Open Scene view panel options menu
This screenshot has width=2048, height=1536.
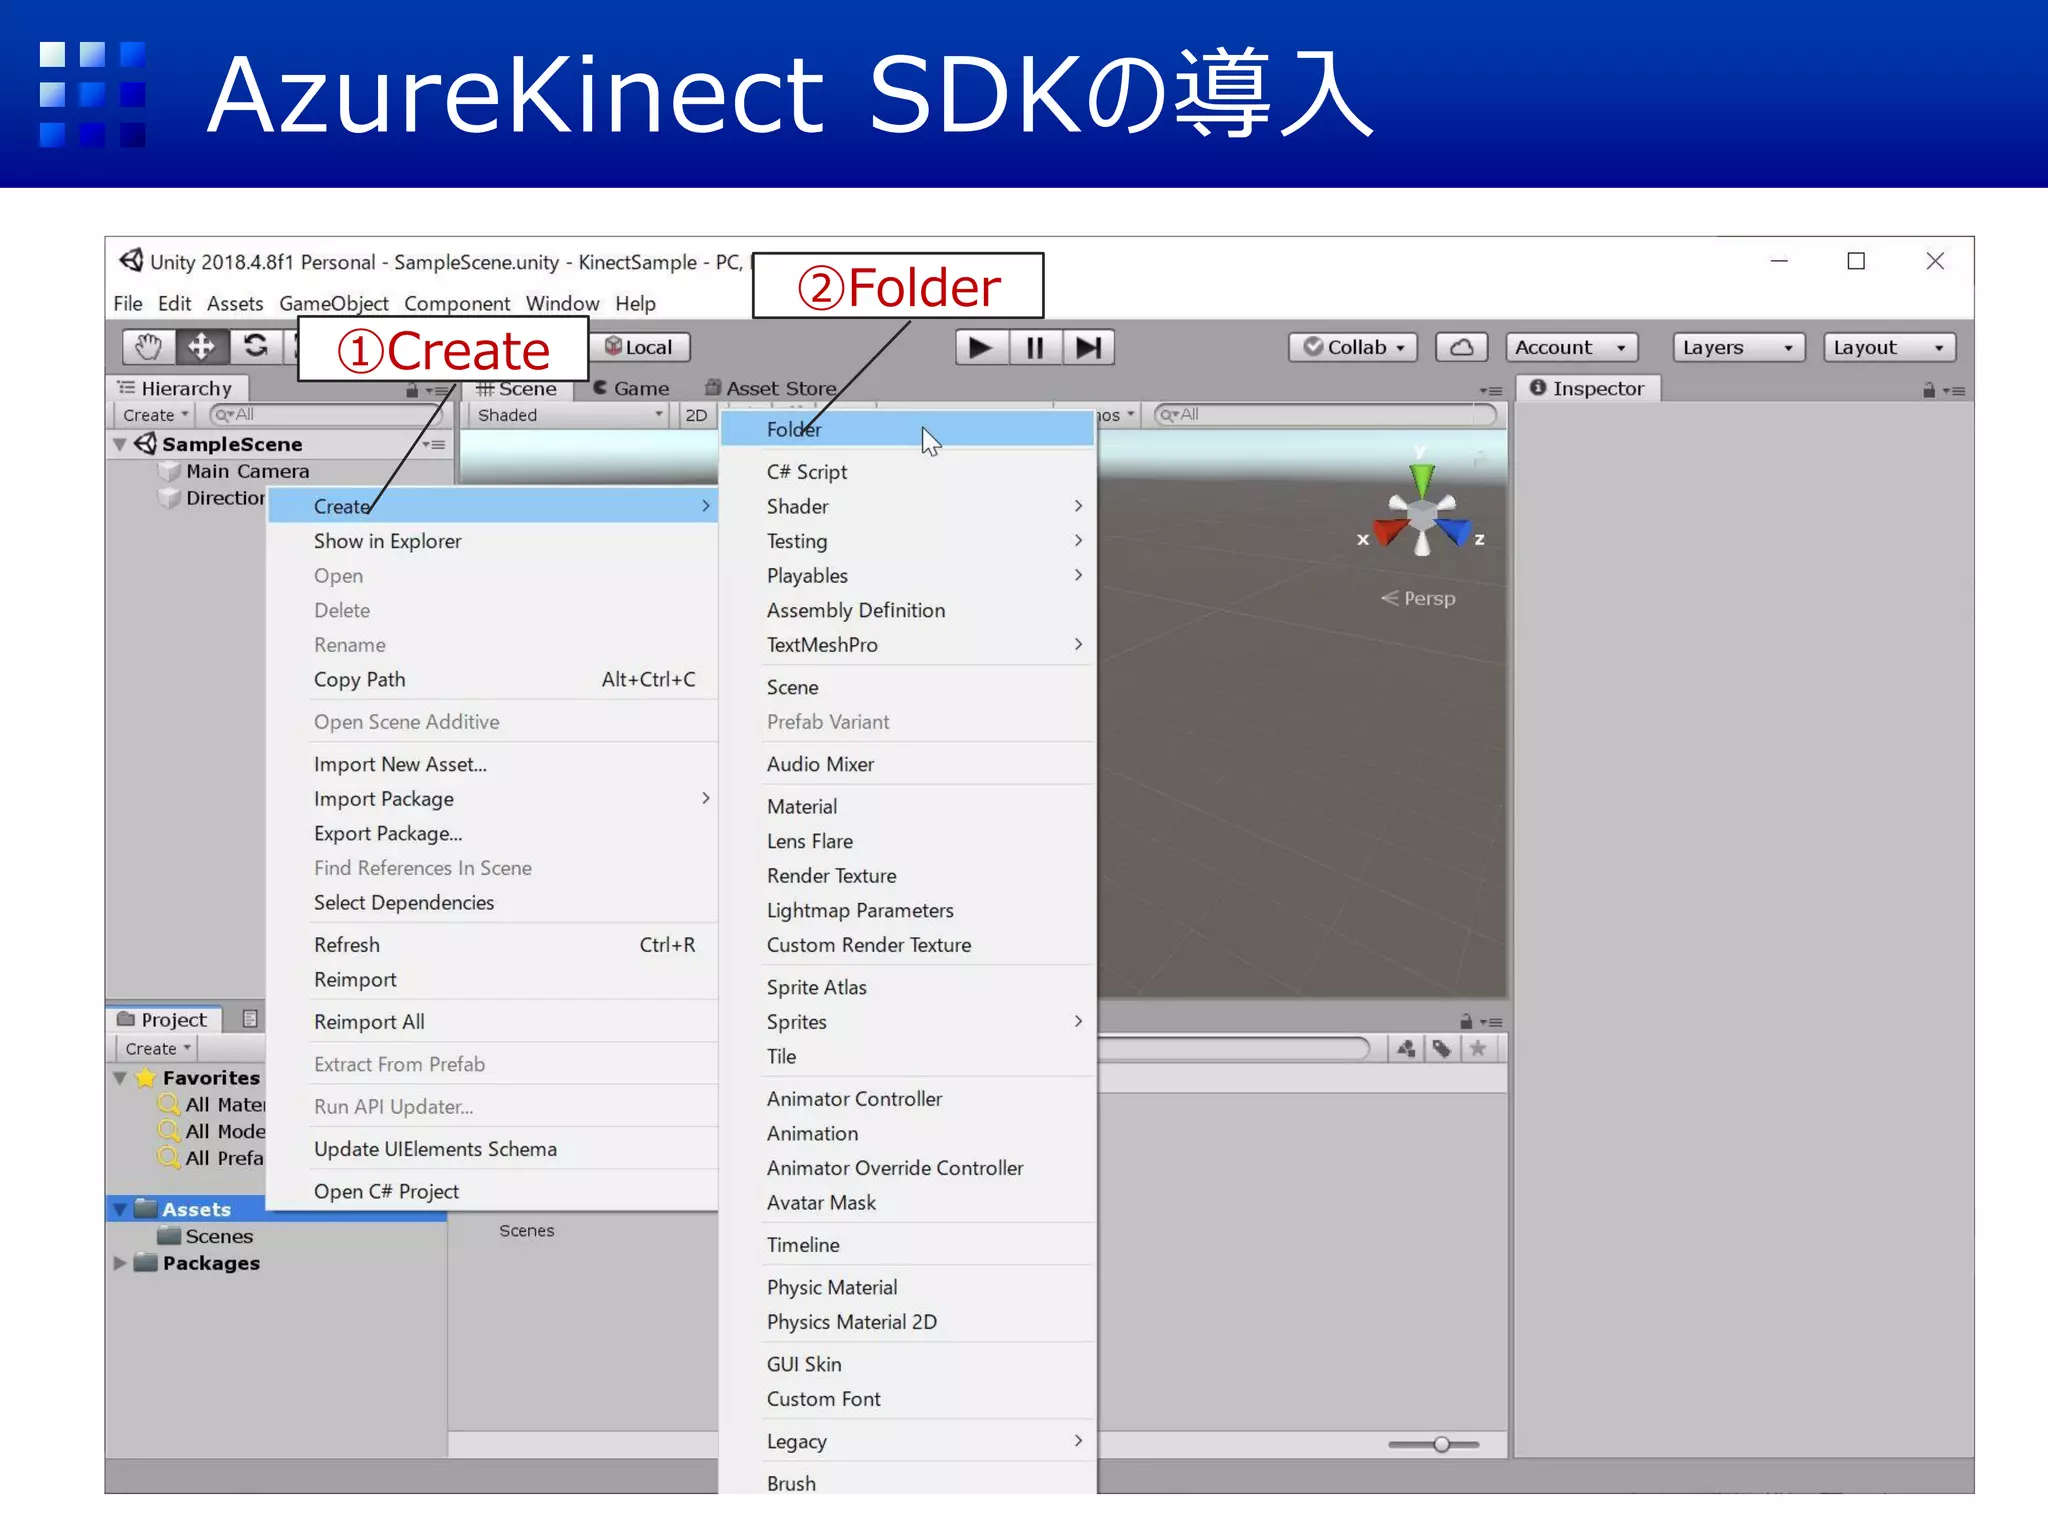(x=1491, y=391)
